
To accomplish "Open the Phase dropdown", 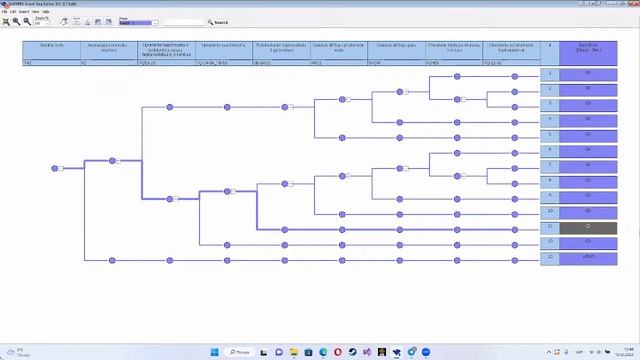I will (155, 23).
